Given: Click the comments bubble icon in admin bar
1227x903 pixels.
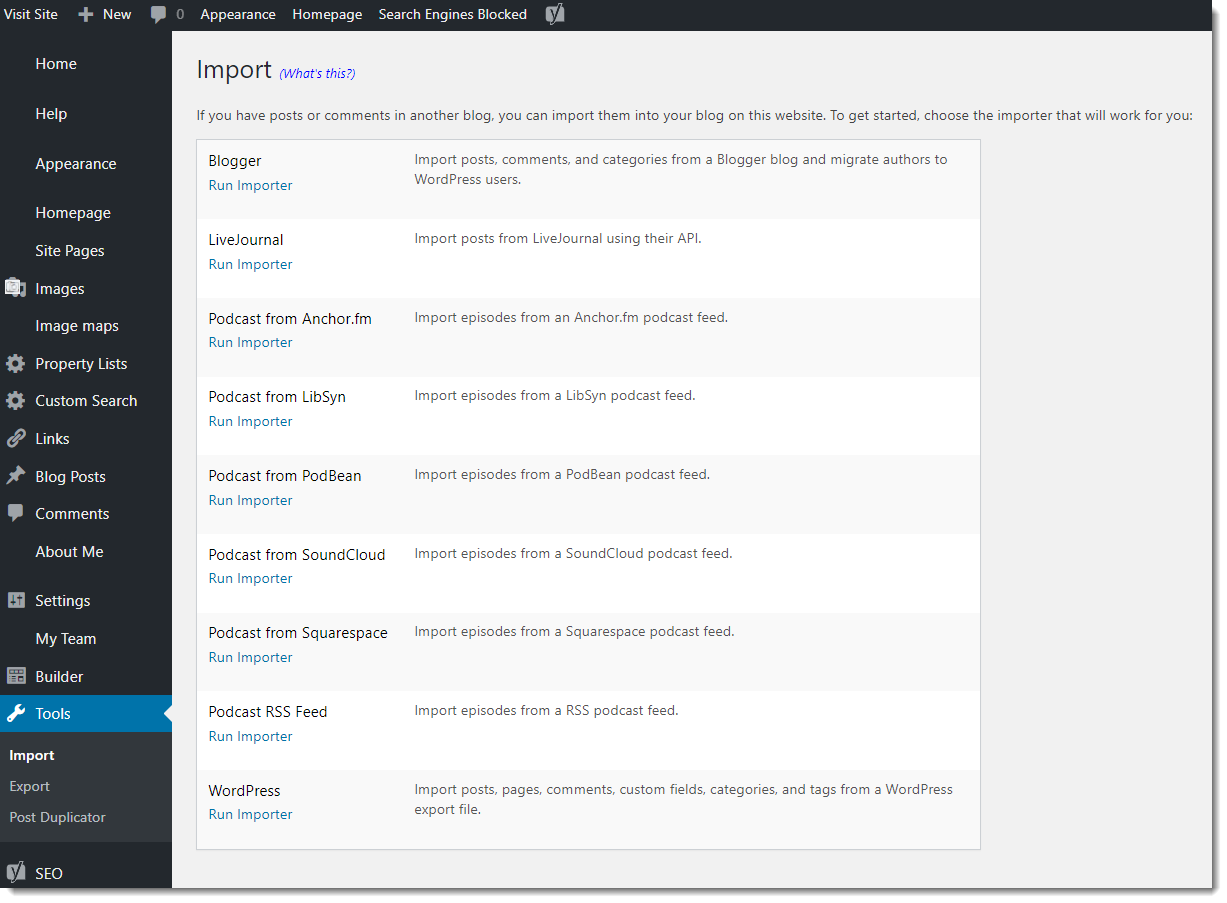Looking at the screenshot, I should 158,14.
